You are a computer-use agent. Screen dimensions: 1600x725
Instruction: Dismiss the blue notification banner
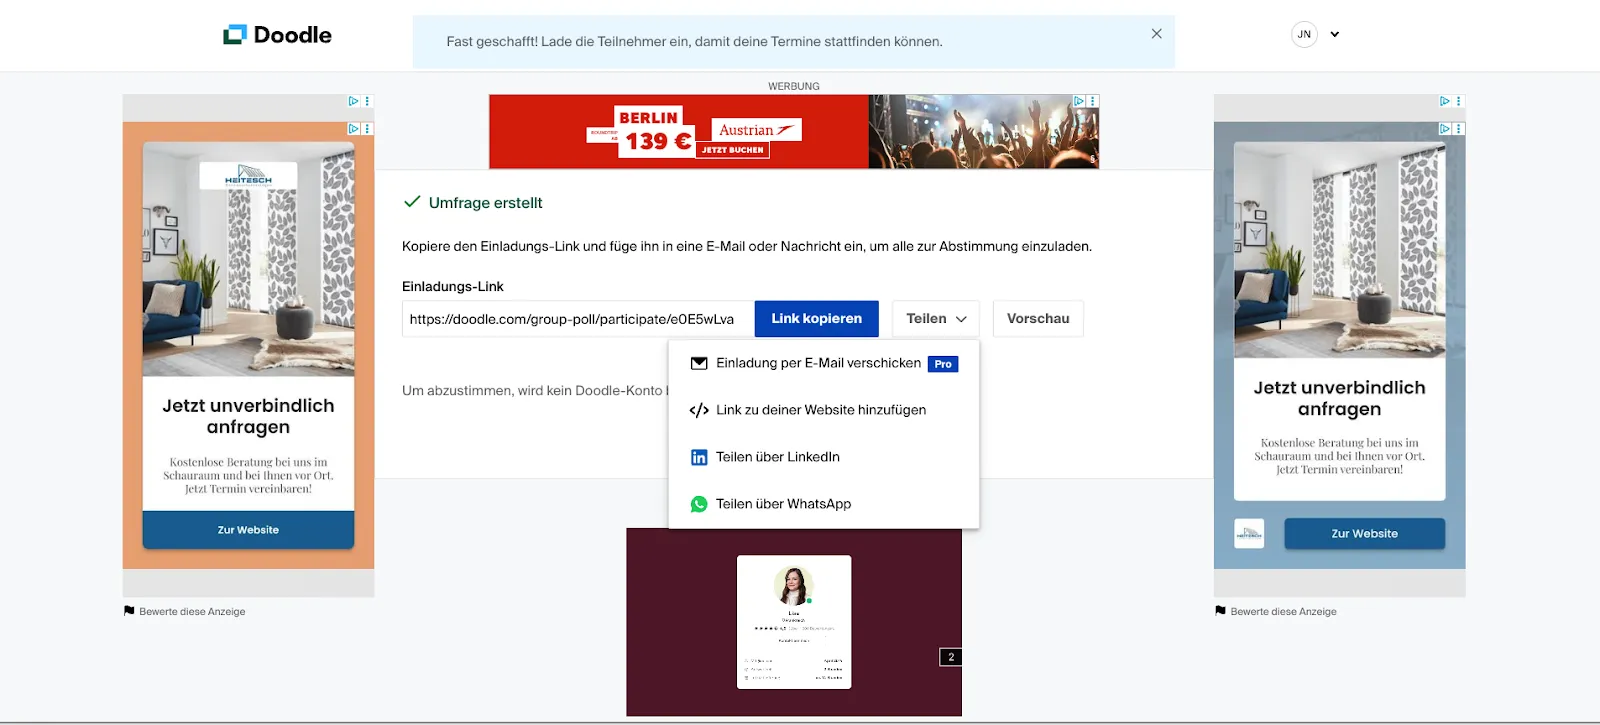(1156, 34)
